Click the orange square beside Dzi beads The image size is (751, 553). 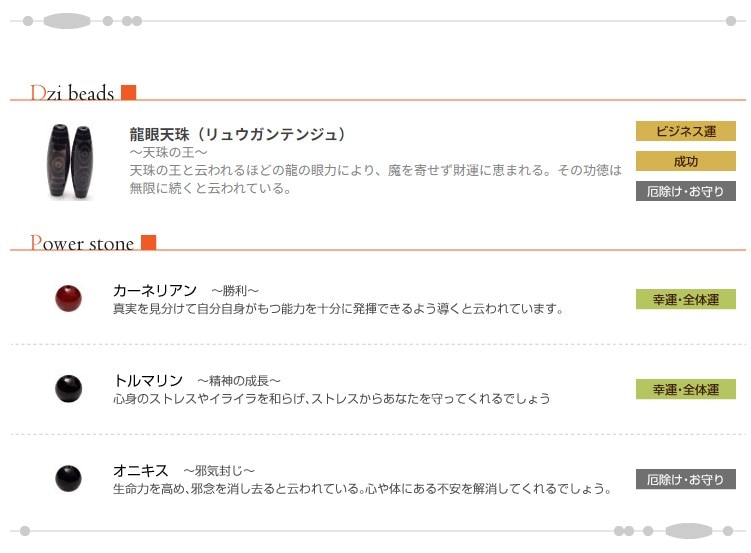(x=128, y=93)
